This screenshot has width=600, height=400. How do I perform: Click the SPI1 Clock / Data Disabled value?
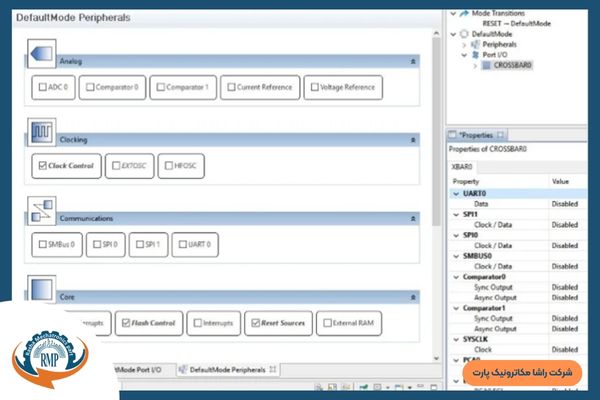click(x=565, y=225)
